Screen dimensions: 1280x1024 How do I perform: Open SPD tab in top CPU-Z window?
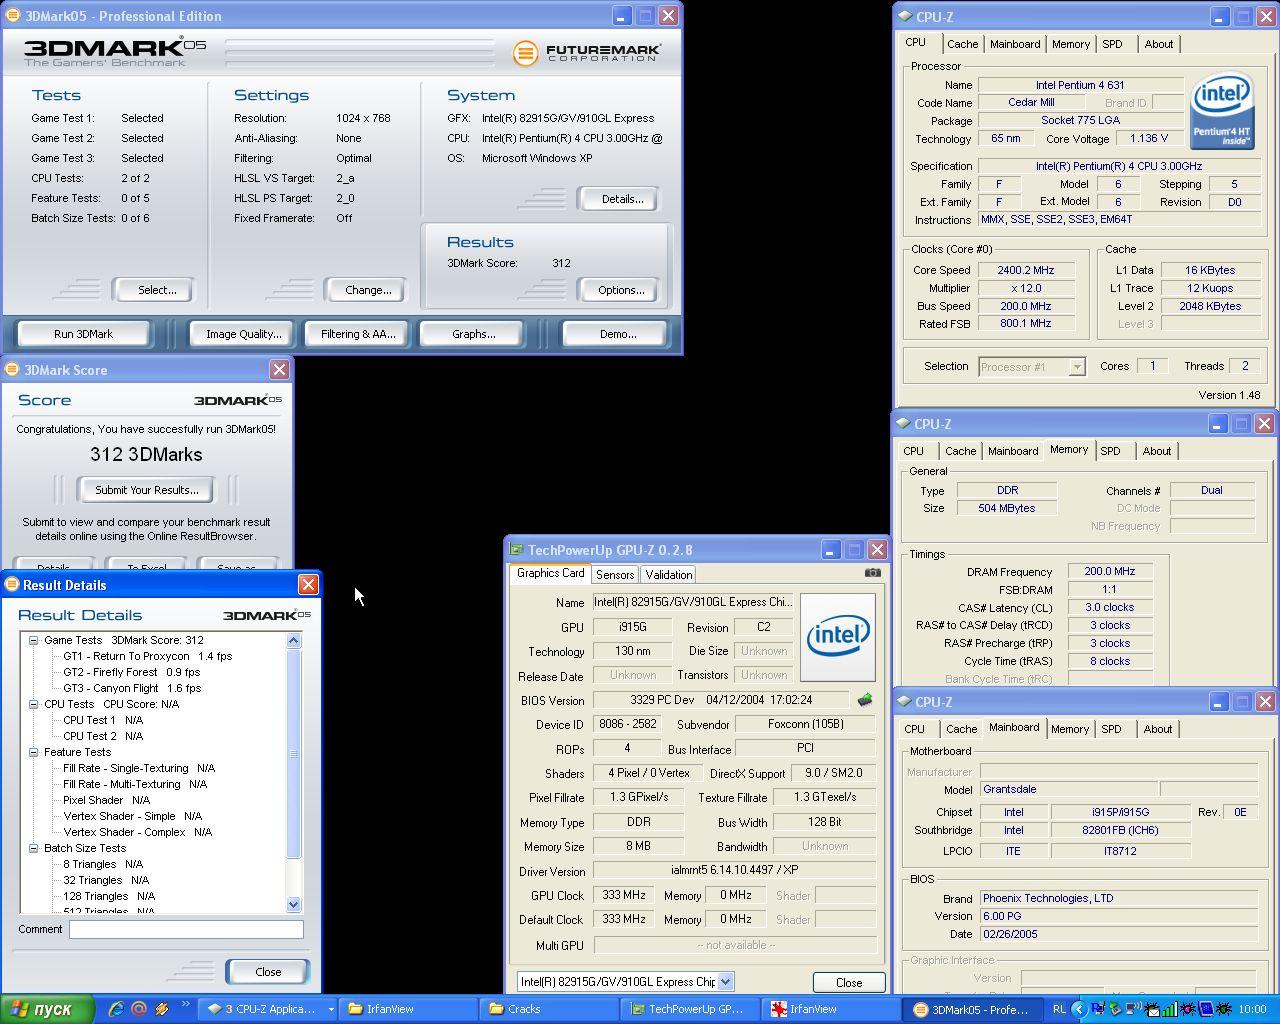coord(1112,44)
